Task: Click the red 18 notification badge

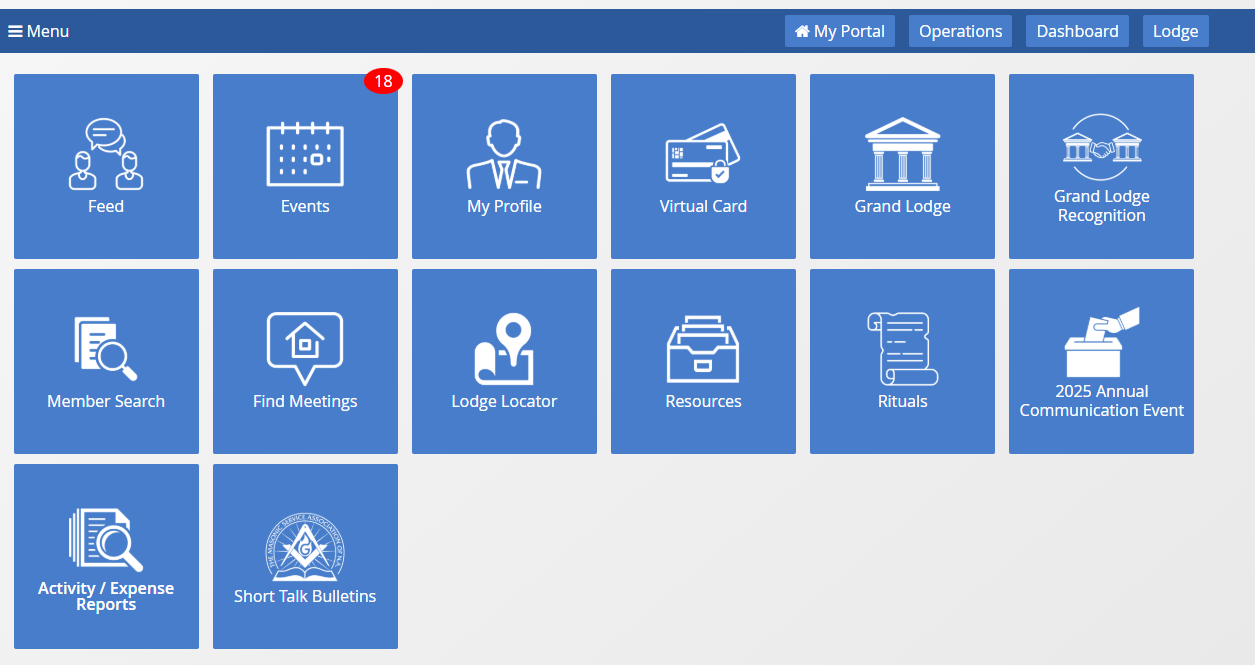Action: (x=383, y=82)
